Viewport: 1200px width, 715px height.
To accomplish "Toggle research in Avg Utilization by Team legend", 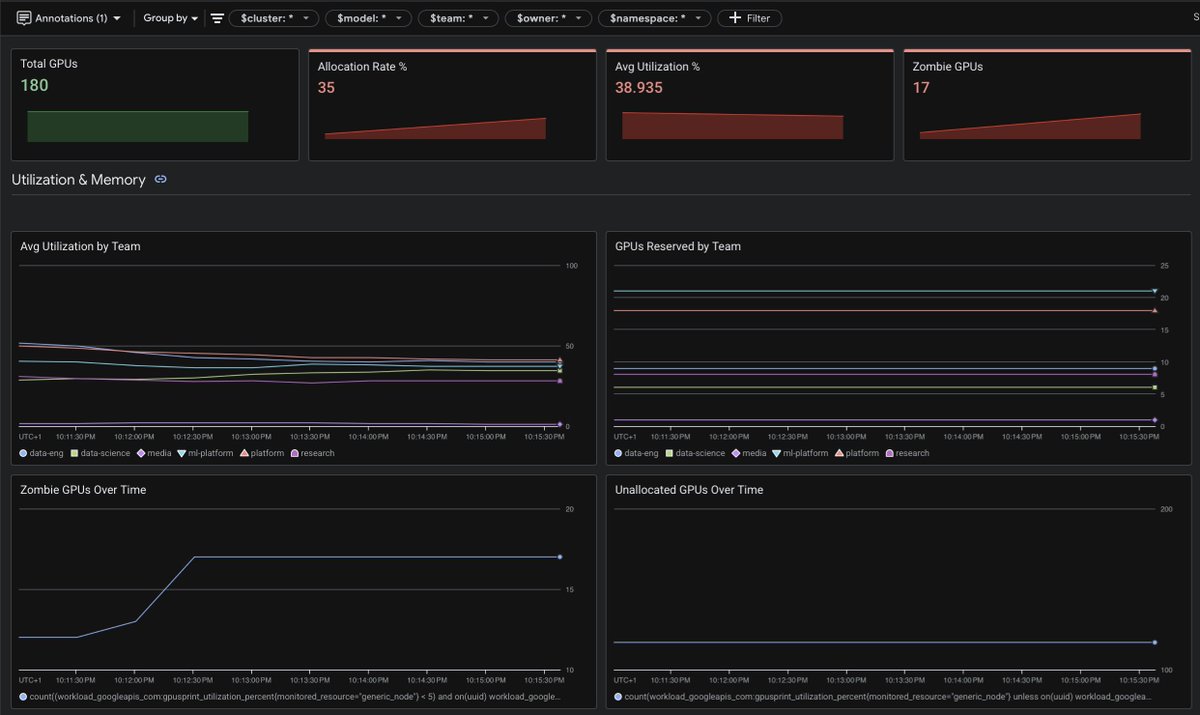I will (313, 453).
